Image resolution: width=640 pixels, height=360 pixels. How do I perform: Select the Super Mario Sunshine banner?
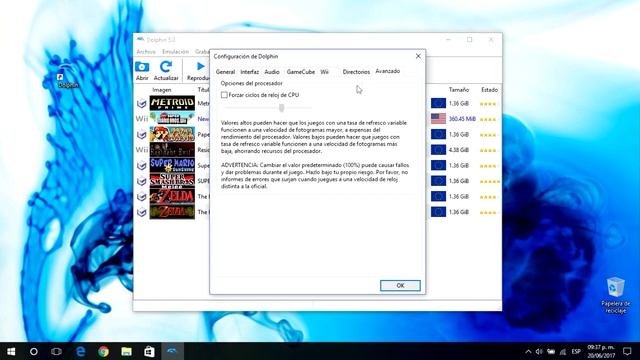[x=172, y=165]
